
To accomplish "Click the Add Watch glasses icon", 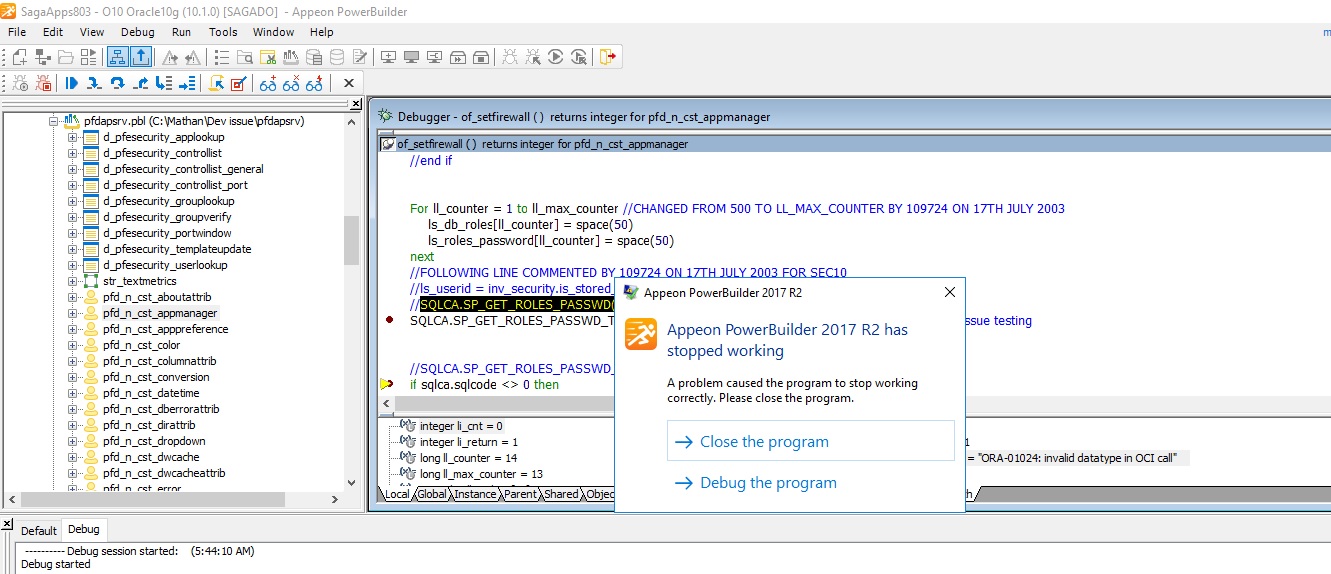I will coord(268,84).
